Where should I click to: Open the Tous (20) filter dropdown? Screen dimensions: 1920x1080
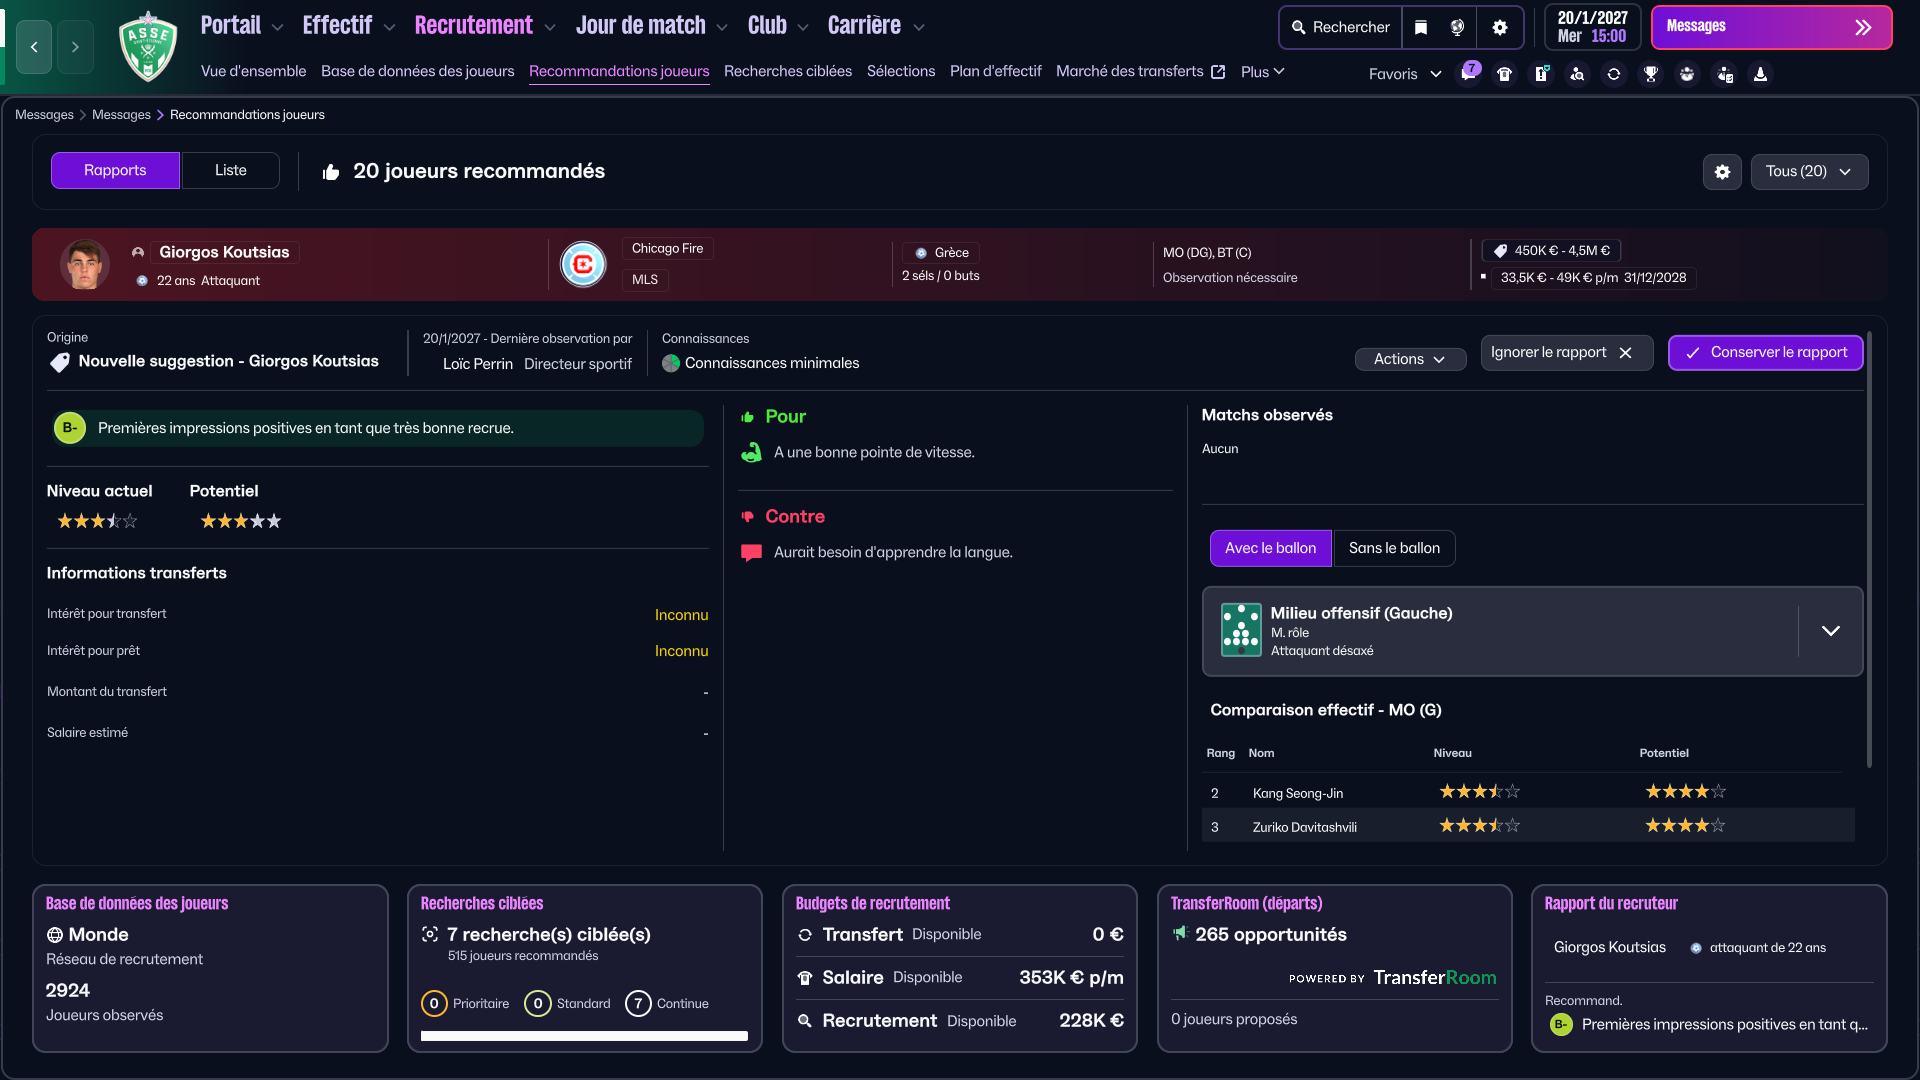click(1808, 172)
